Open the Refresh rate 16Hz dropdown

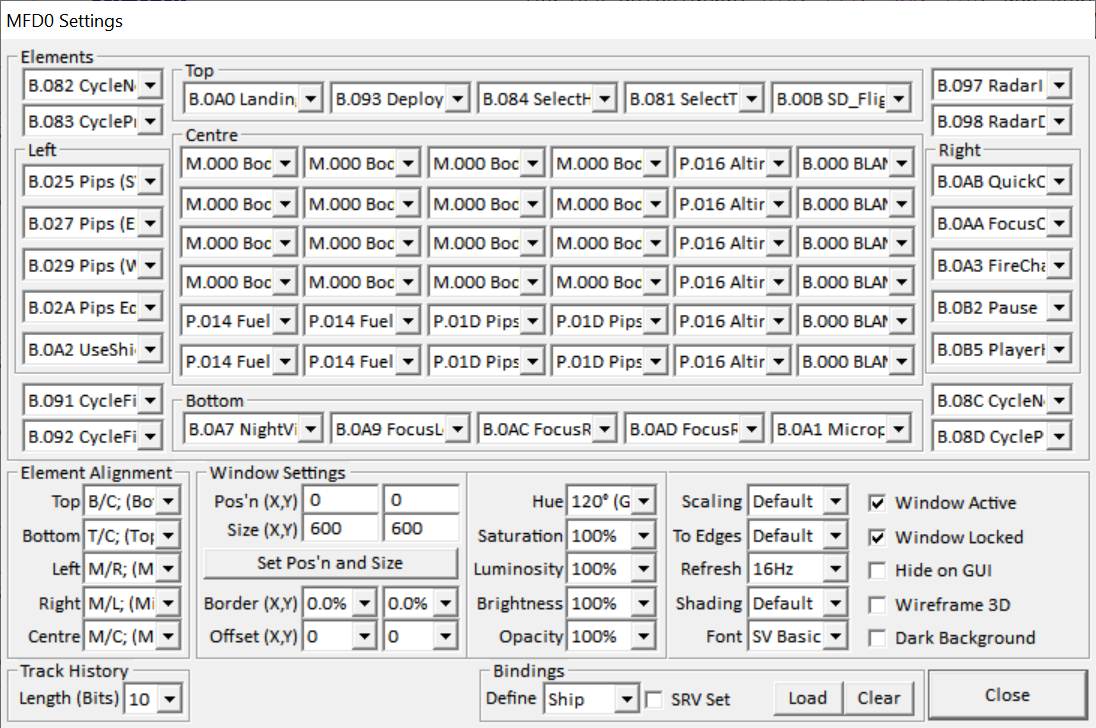pos(798,569)
